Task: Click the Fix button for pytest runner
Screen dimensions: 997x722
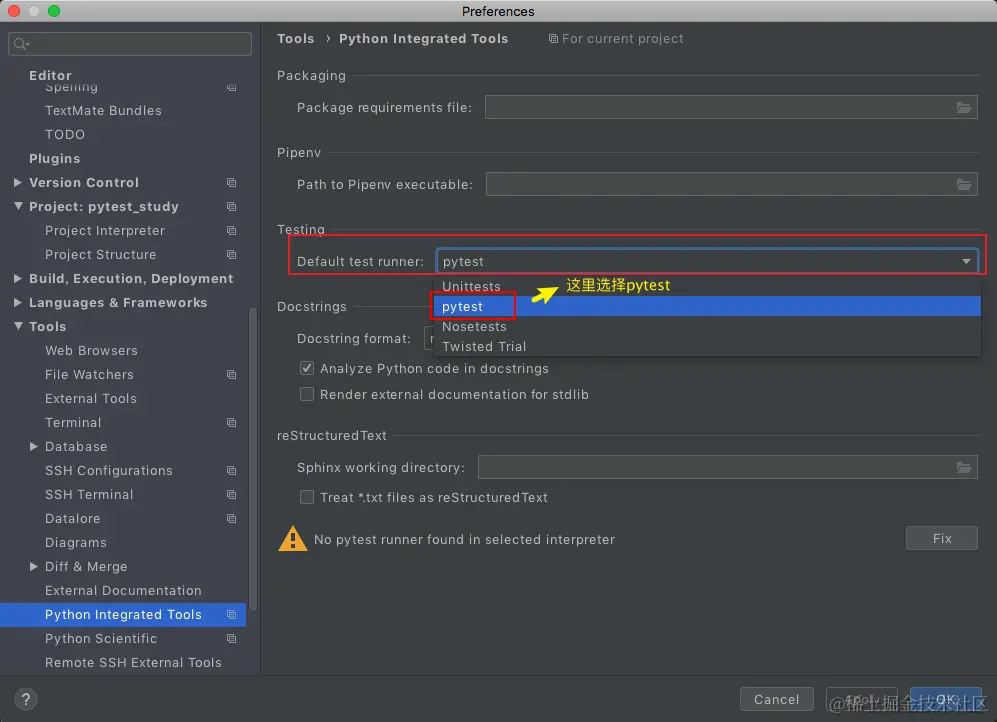Action: pyautogui.click(x=942, y=538)
